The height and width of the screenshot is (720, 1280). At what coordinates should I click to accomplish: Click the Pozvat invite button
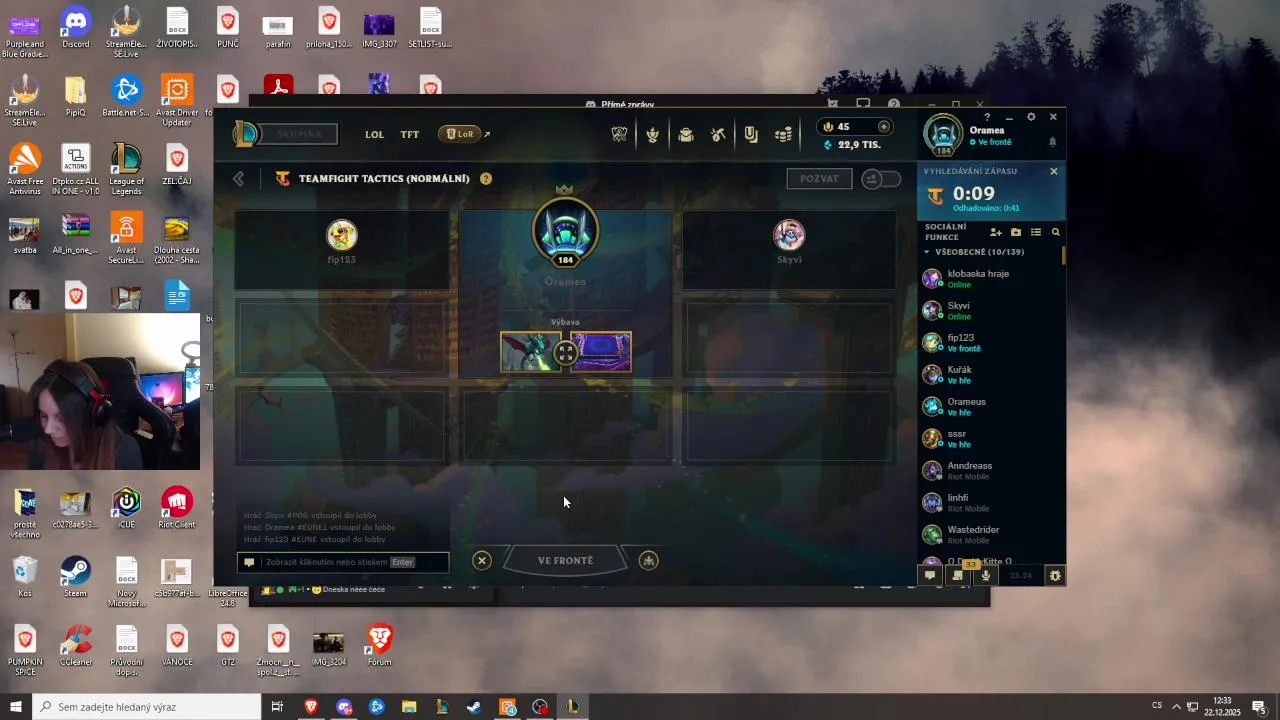pyautogui.click(x=819, y=179)
